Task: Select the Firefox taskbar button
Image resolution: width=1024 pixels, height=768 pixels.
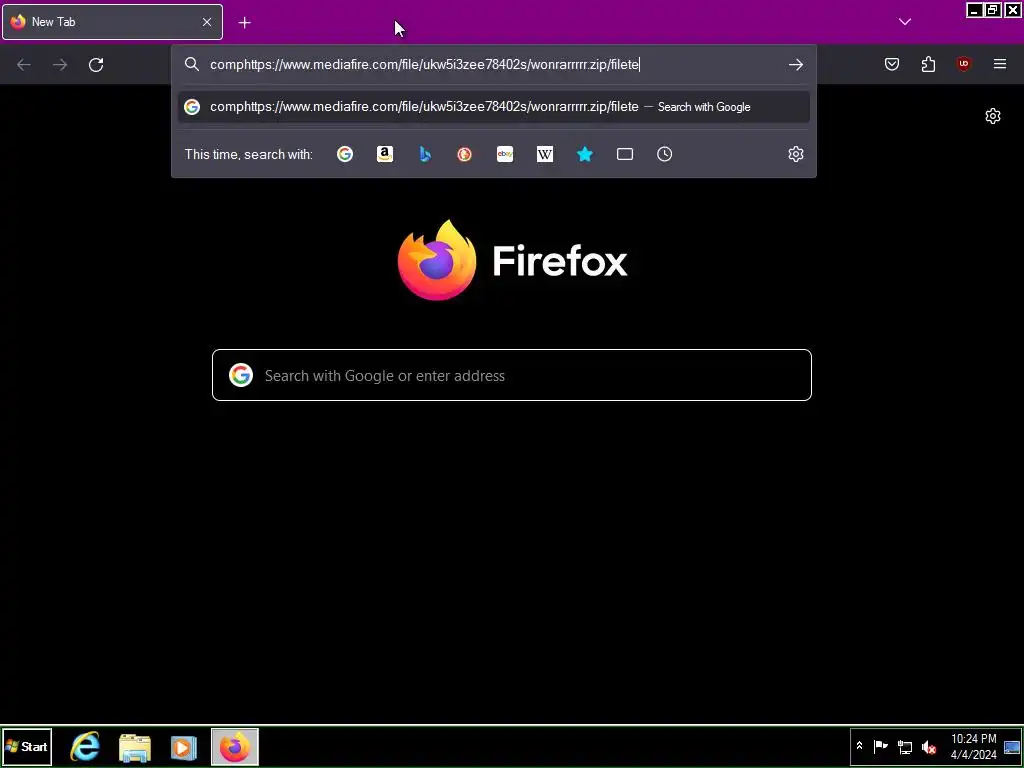Action: (x=235, y=746)
